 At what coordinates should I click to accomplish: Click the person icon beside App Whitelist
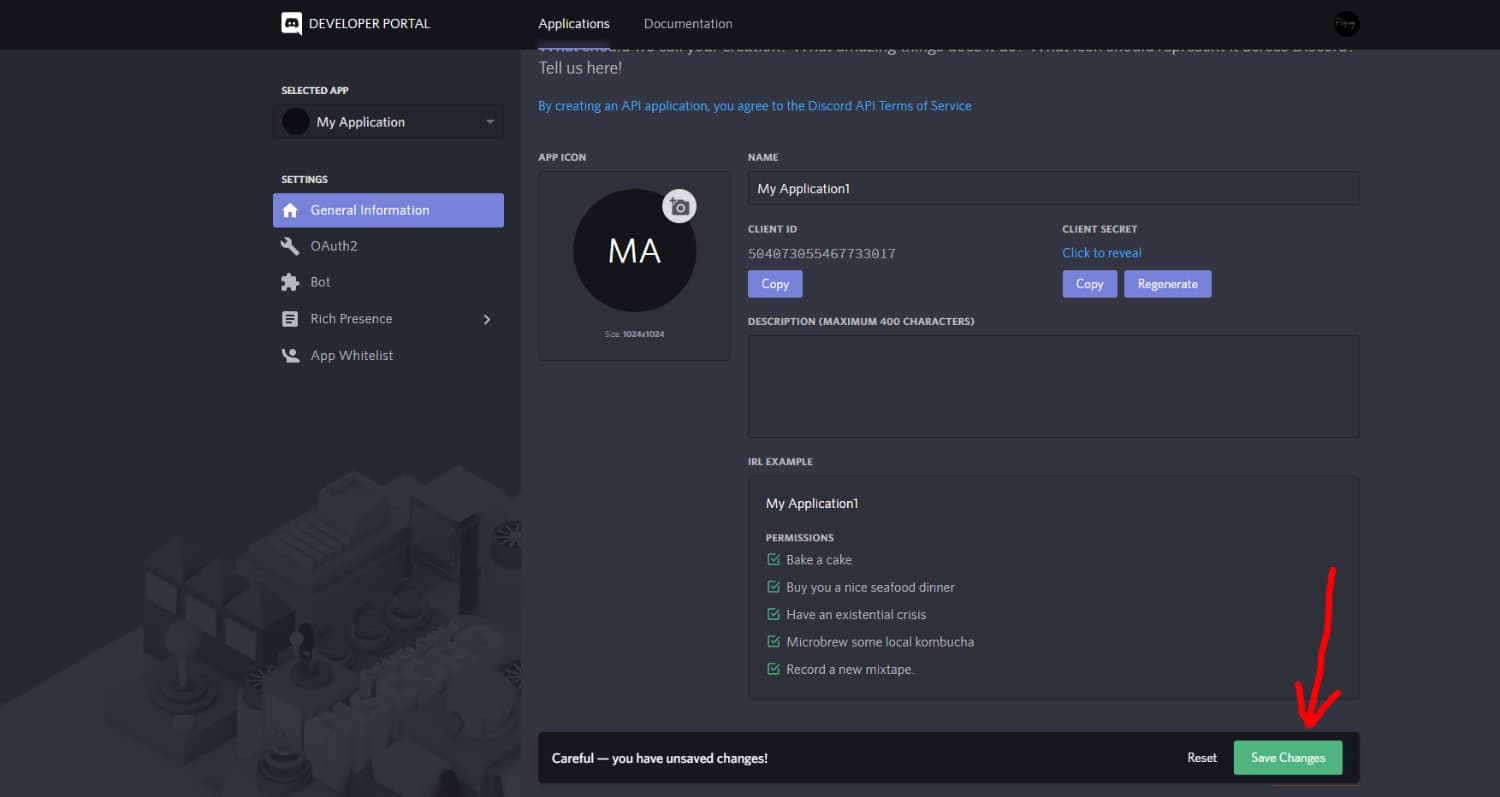point(290,355)
